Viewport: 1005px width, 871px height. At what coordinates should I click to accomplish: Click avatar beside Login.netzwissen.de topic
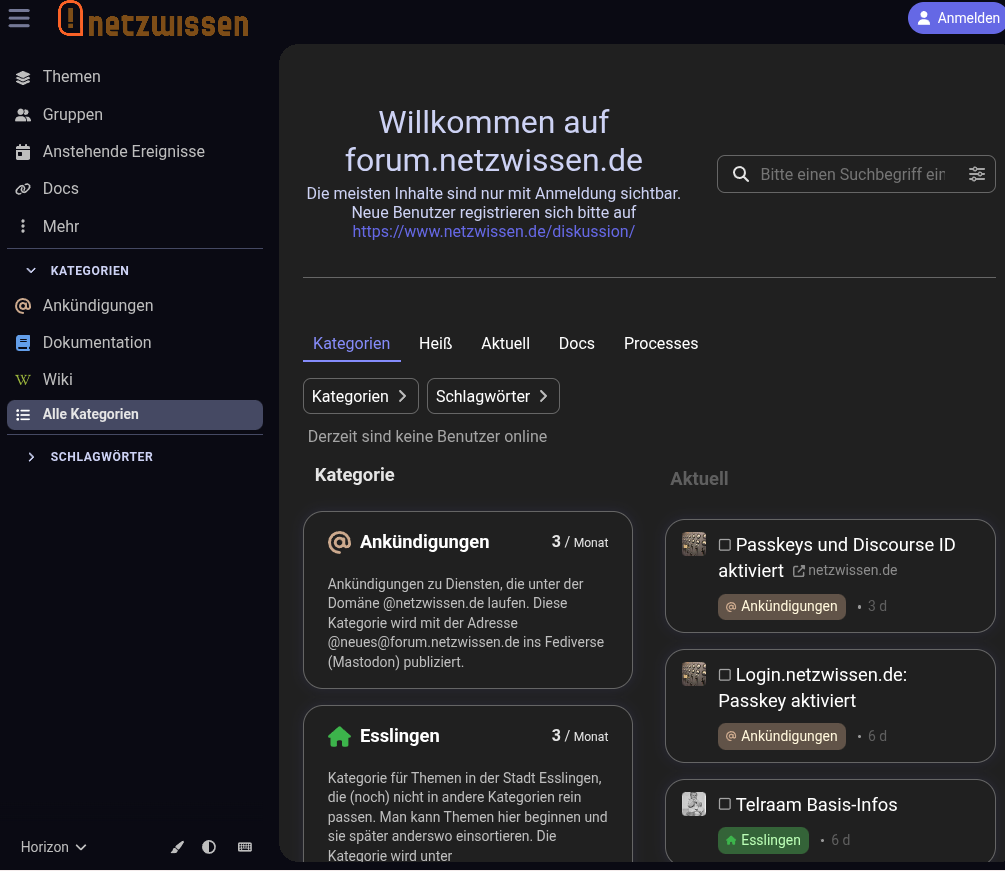tap(694, 674)
